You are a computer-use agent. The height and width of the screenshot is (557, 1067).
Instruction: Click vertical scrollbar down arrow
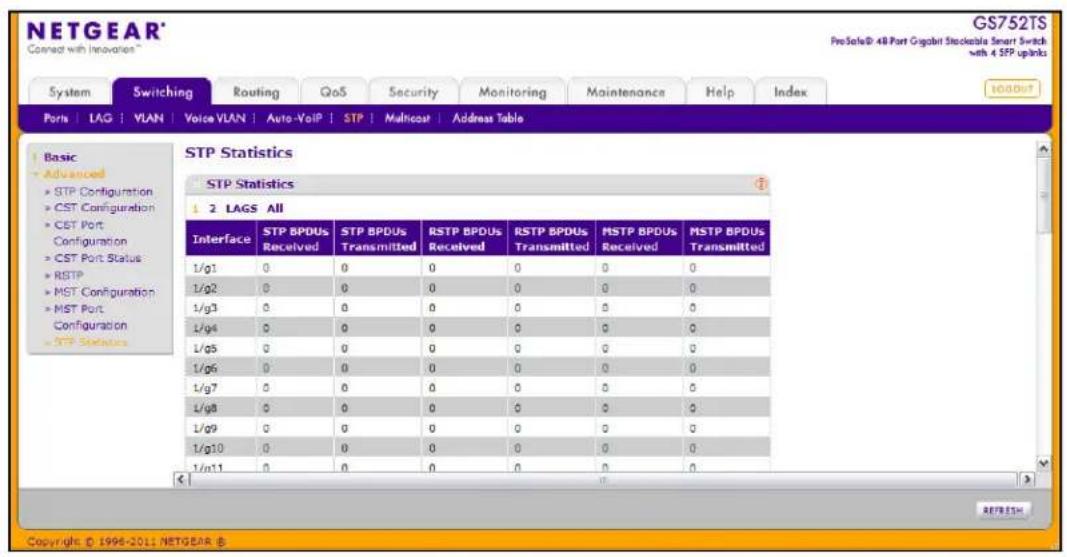tap(1043, 462)
